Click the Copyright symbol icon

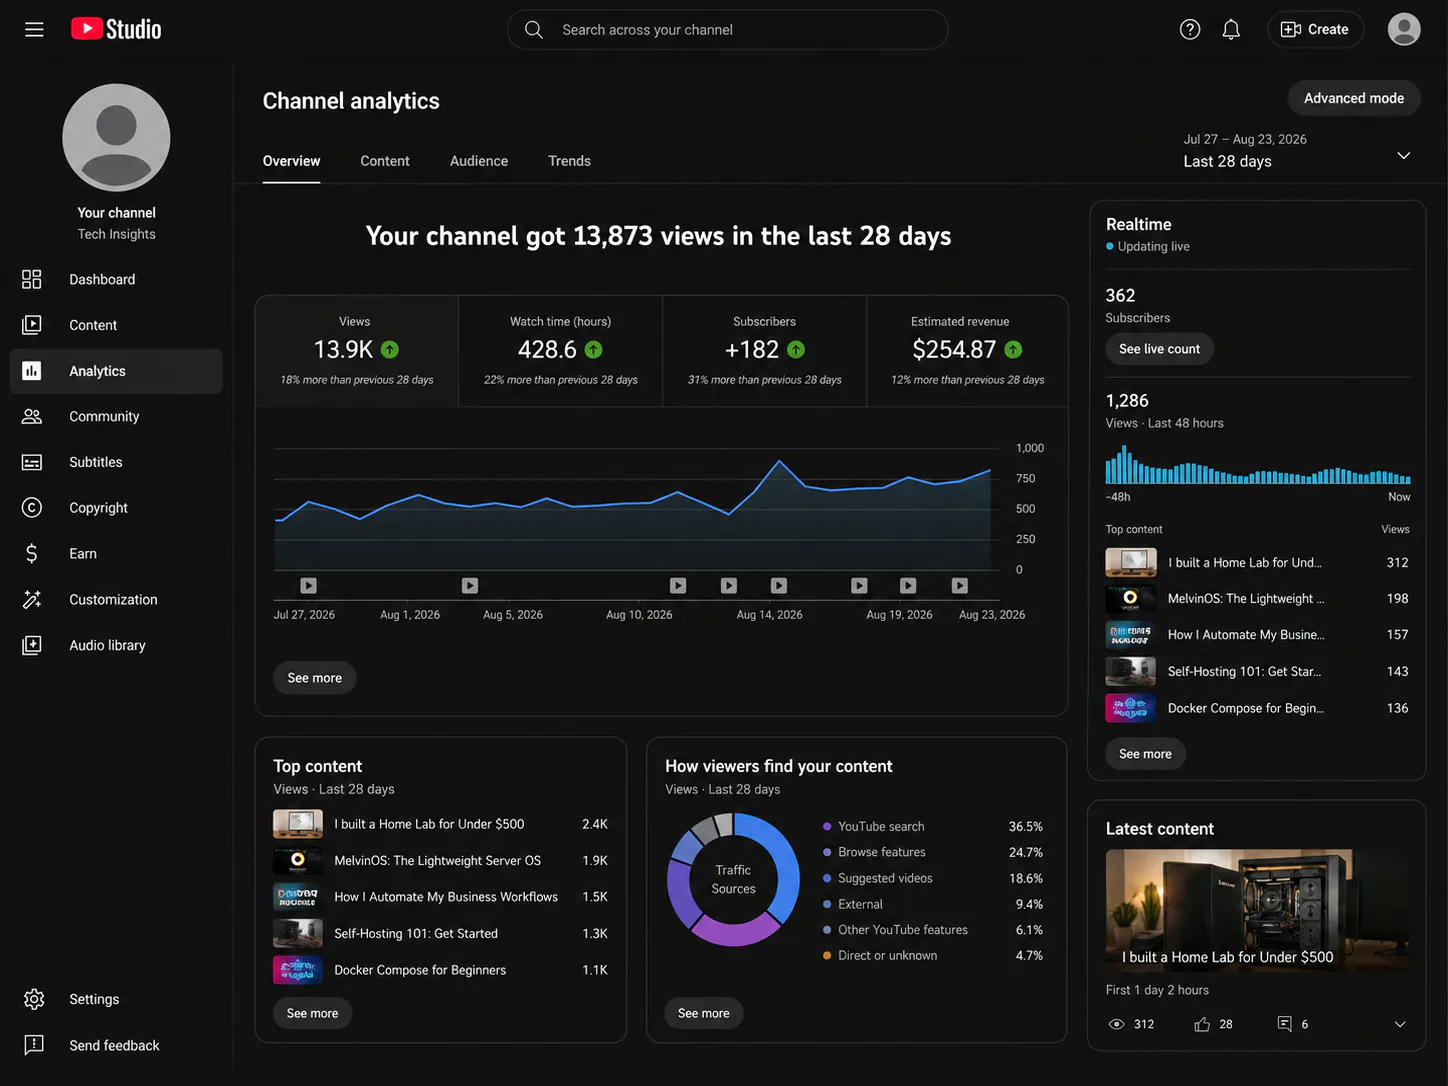(32, 508)
